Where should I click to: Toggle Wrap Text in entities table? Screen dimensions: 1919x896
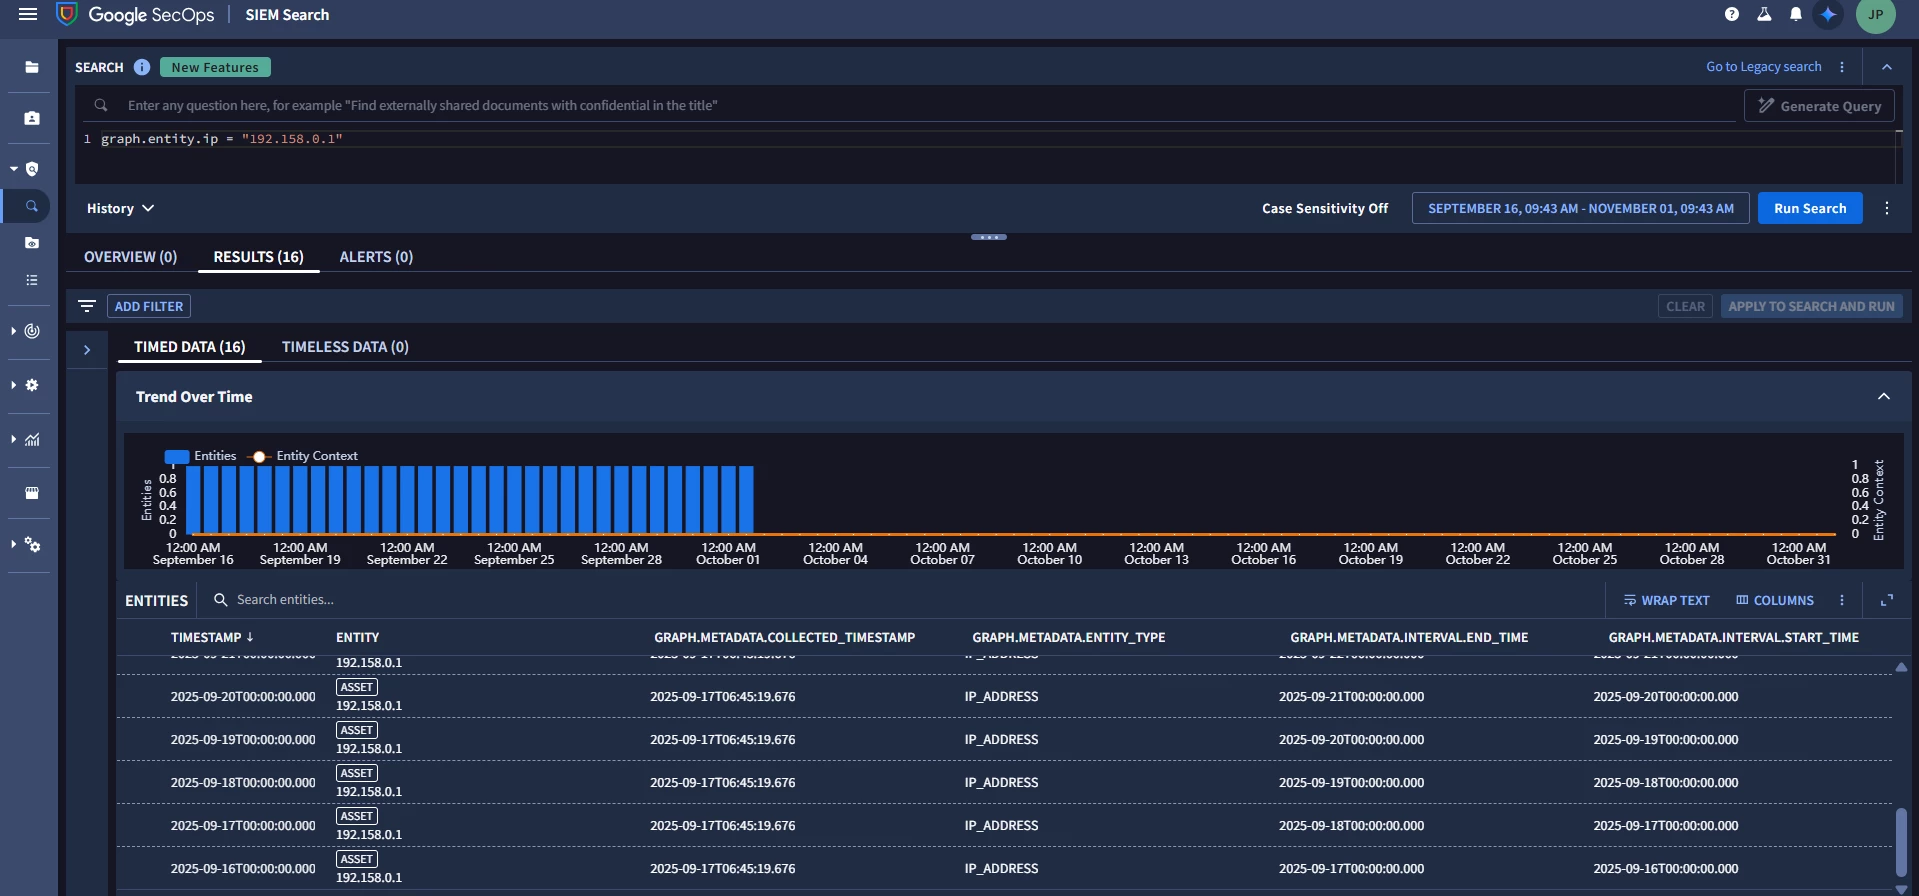[x=1666, y=600]
